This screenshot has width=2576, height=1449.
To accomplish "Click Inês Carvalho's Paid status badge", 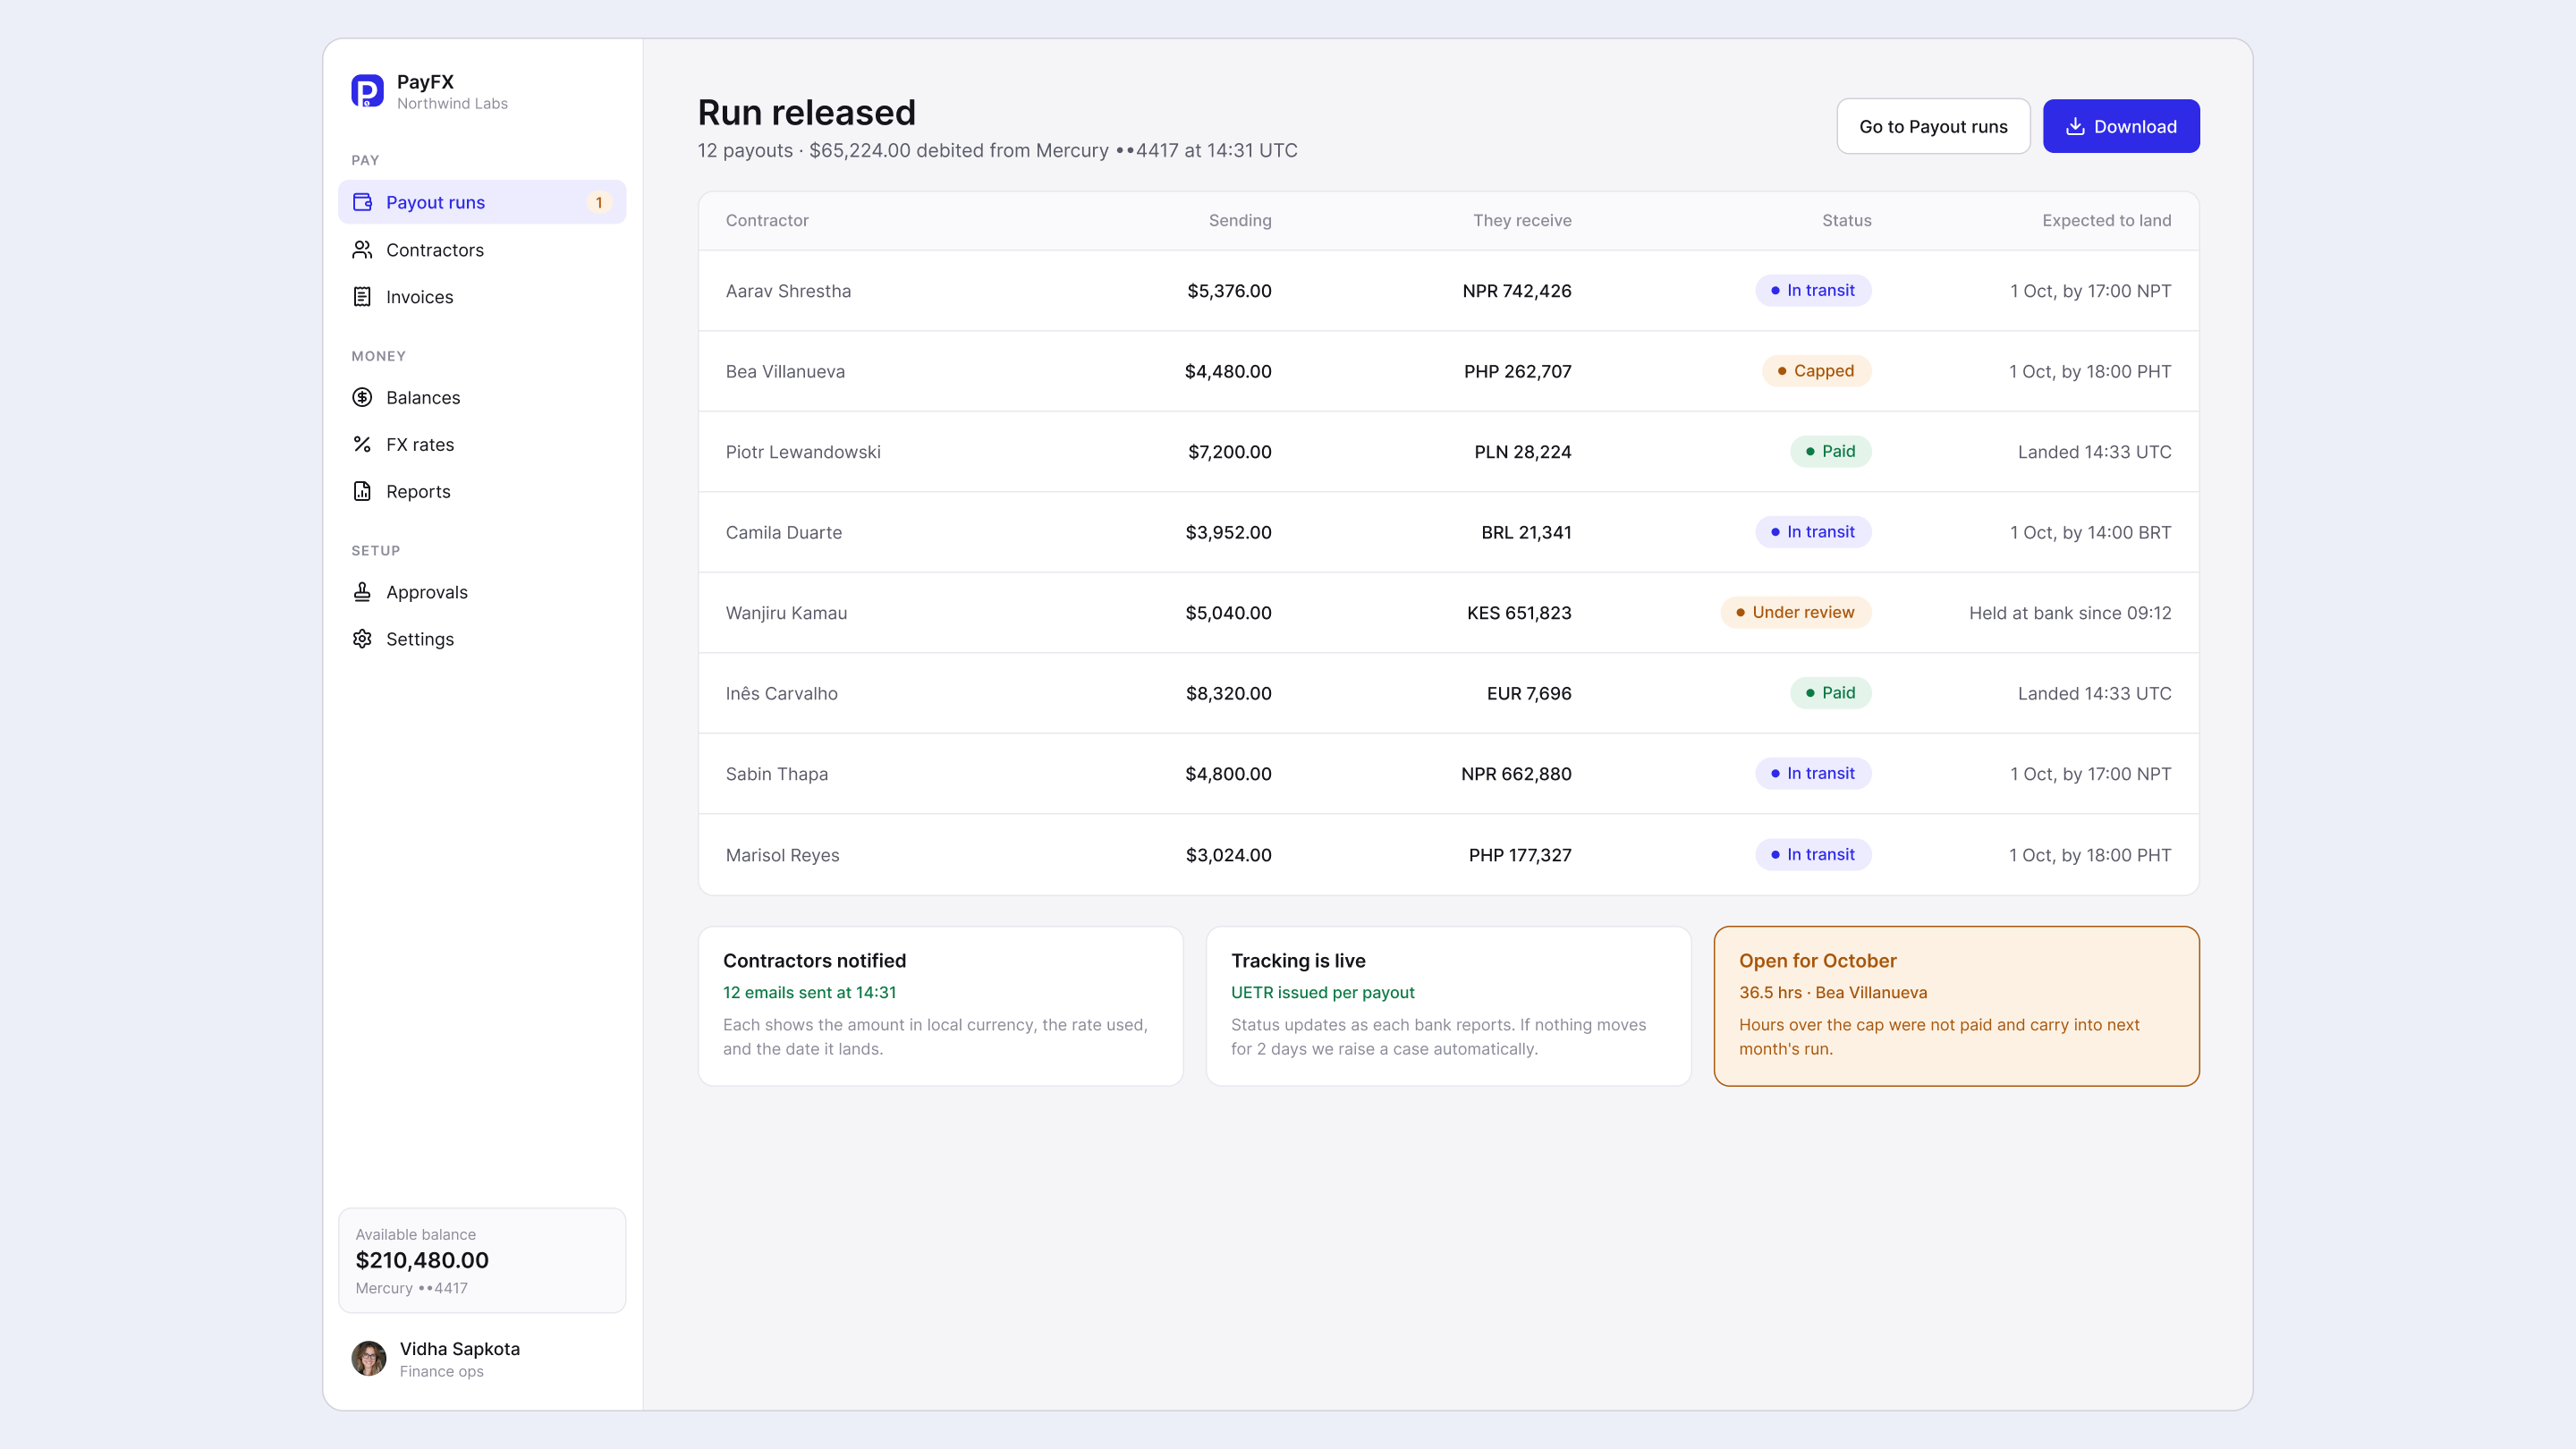I will click(1830, 693).
